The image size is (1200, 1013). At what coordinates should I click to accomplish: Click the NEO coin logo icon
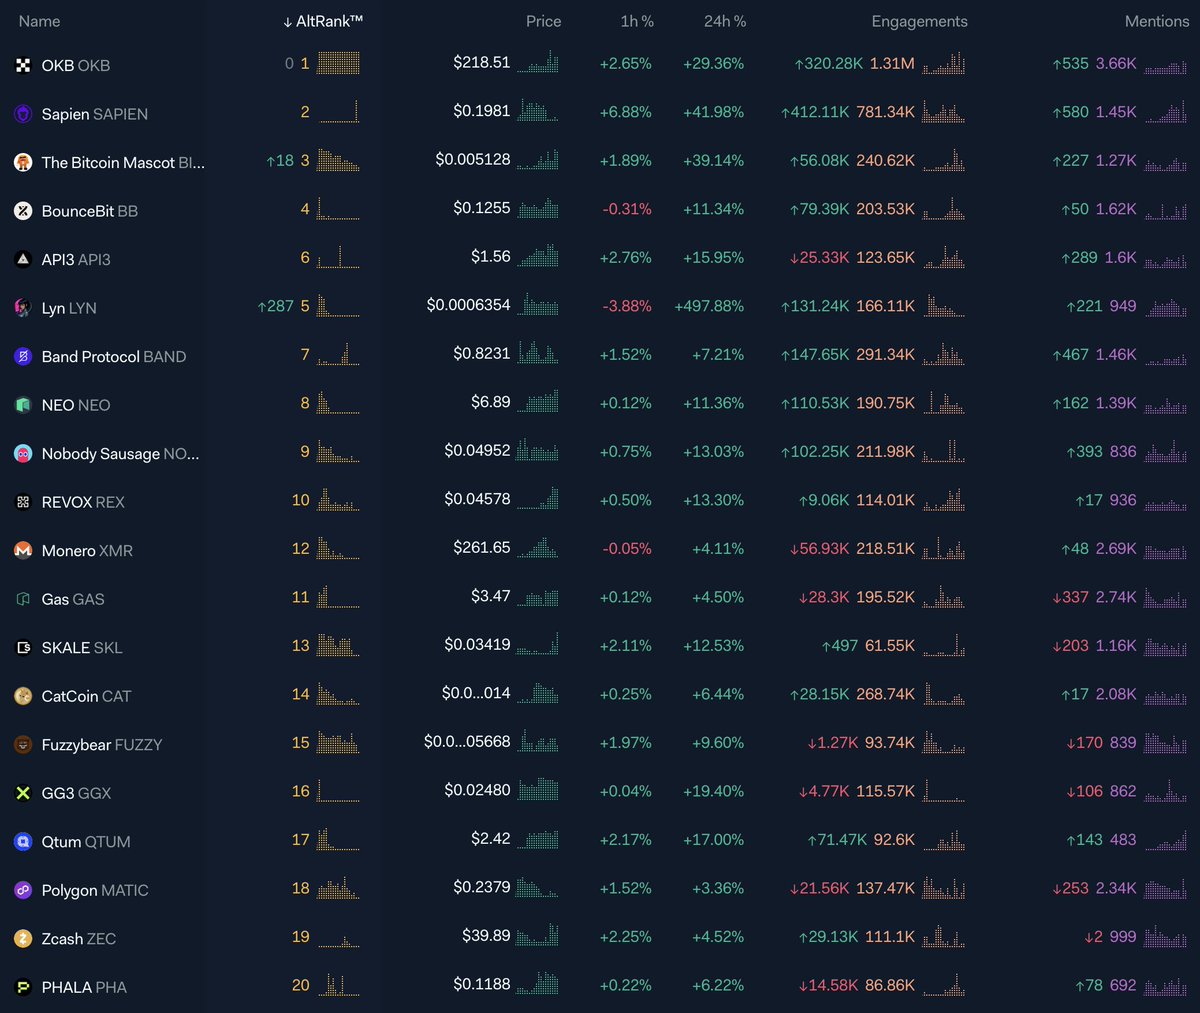(x=23, y=405)
